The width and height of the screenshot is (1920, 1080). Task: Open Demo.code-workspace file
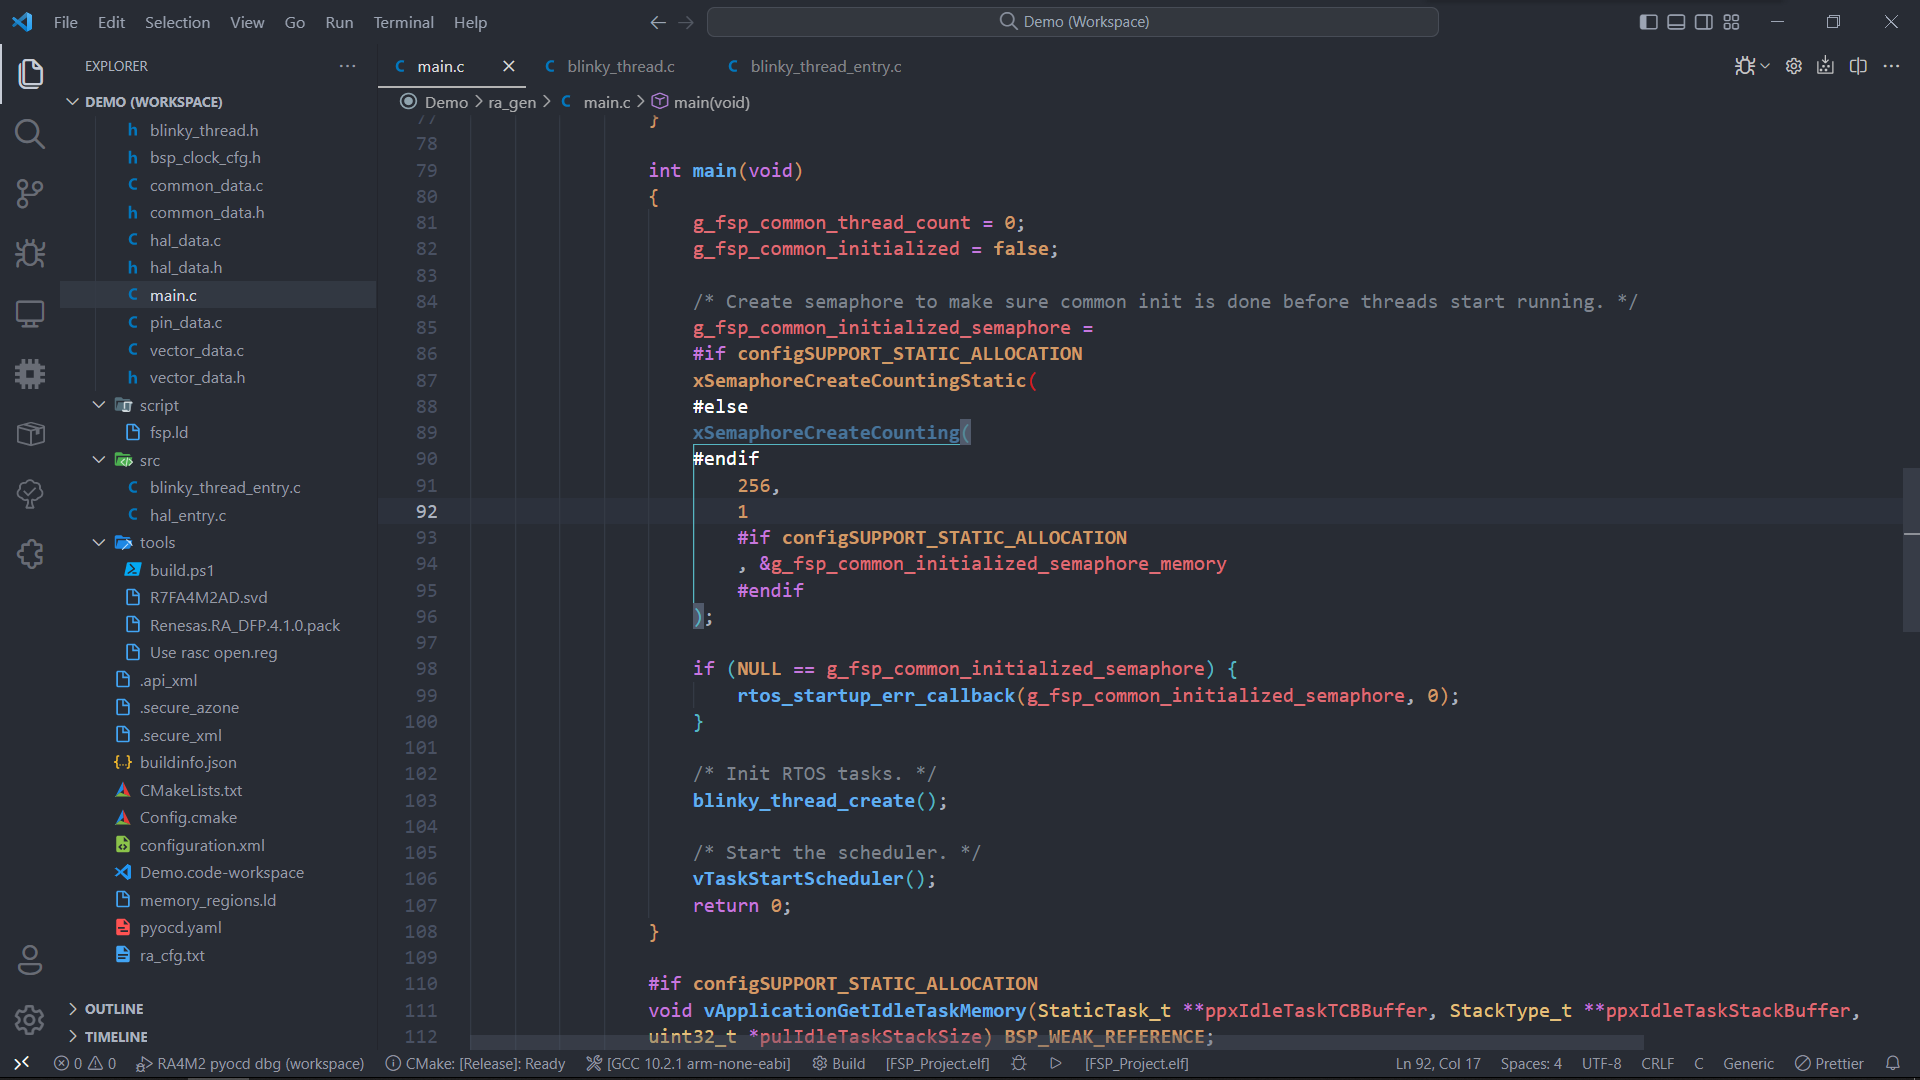tap(221, 872)
